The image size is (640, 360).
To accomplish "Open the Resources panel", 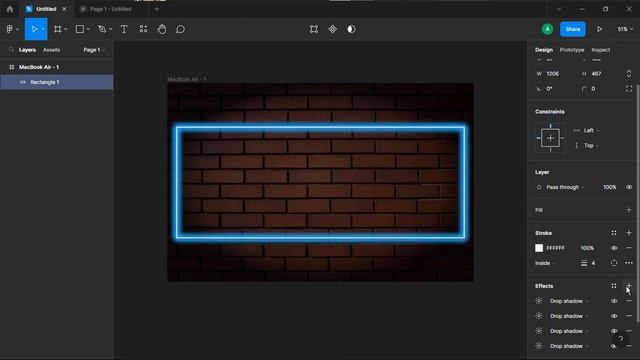I will tap(143, 29).
